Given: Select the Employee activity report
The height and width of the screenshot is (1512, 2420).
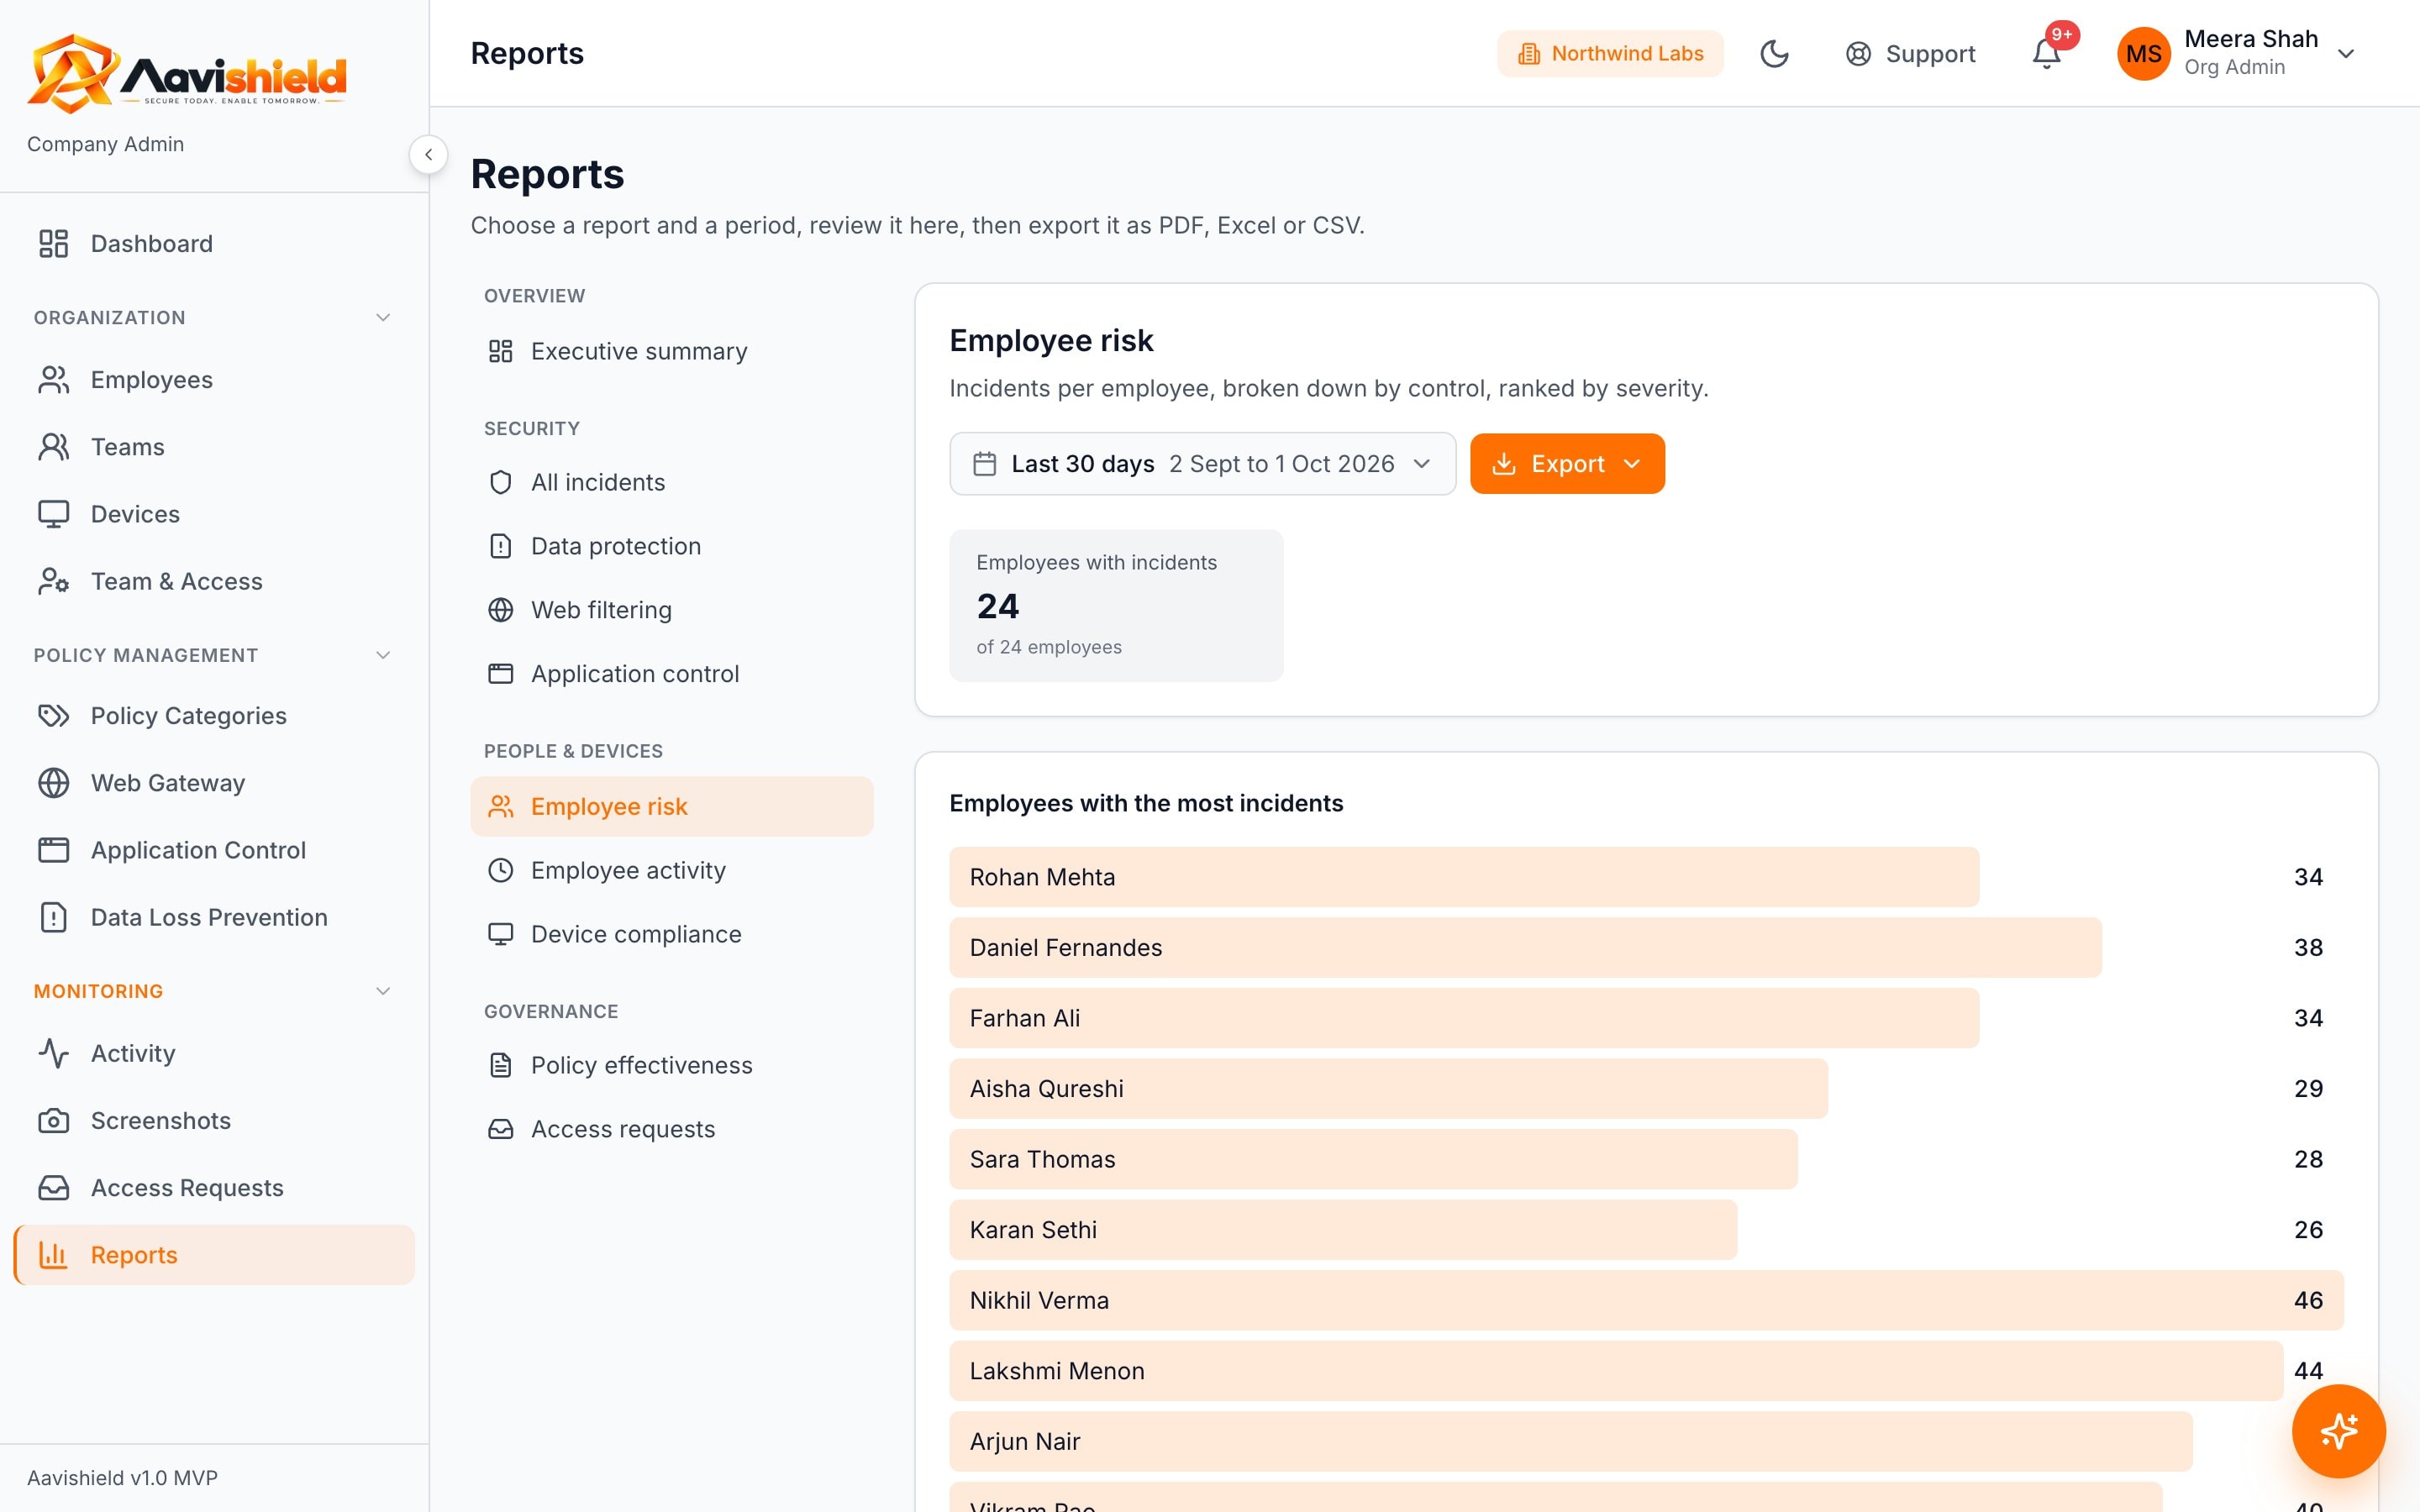Looking at the screenshot, I should 671,870.
